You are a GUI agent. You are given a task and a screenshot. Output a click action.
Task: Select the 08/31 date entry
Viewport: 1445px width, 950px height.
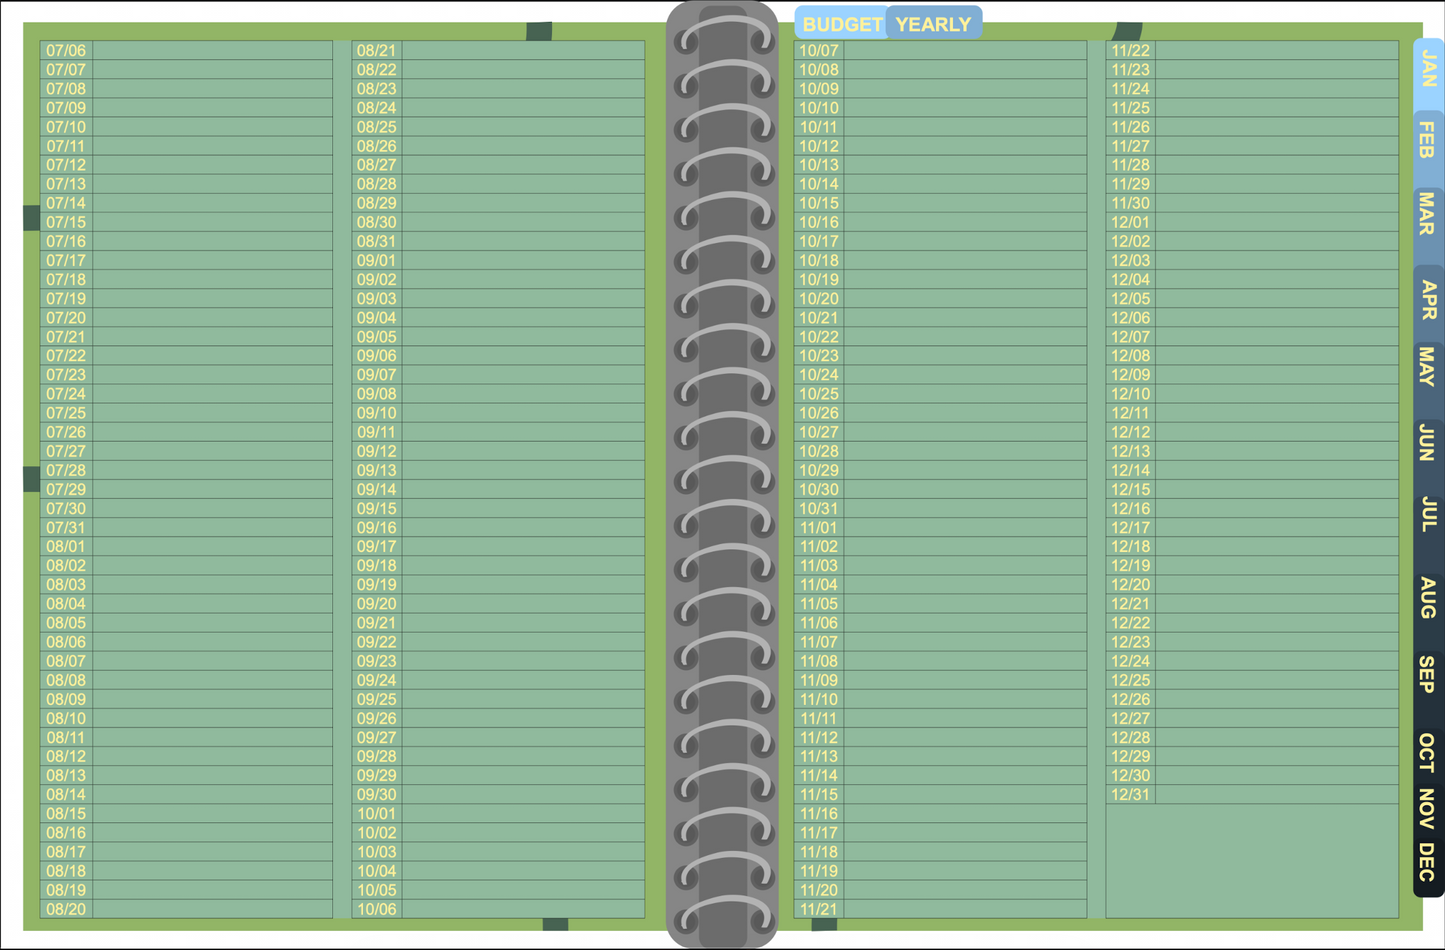(x=377, y=241)
